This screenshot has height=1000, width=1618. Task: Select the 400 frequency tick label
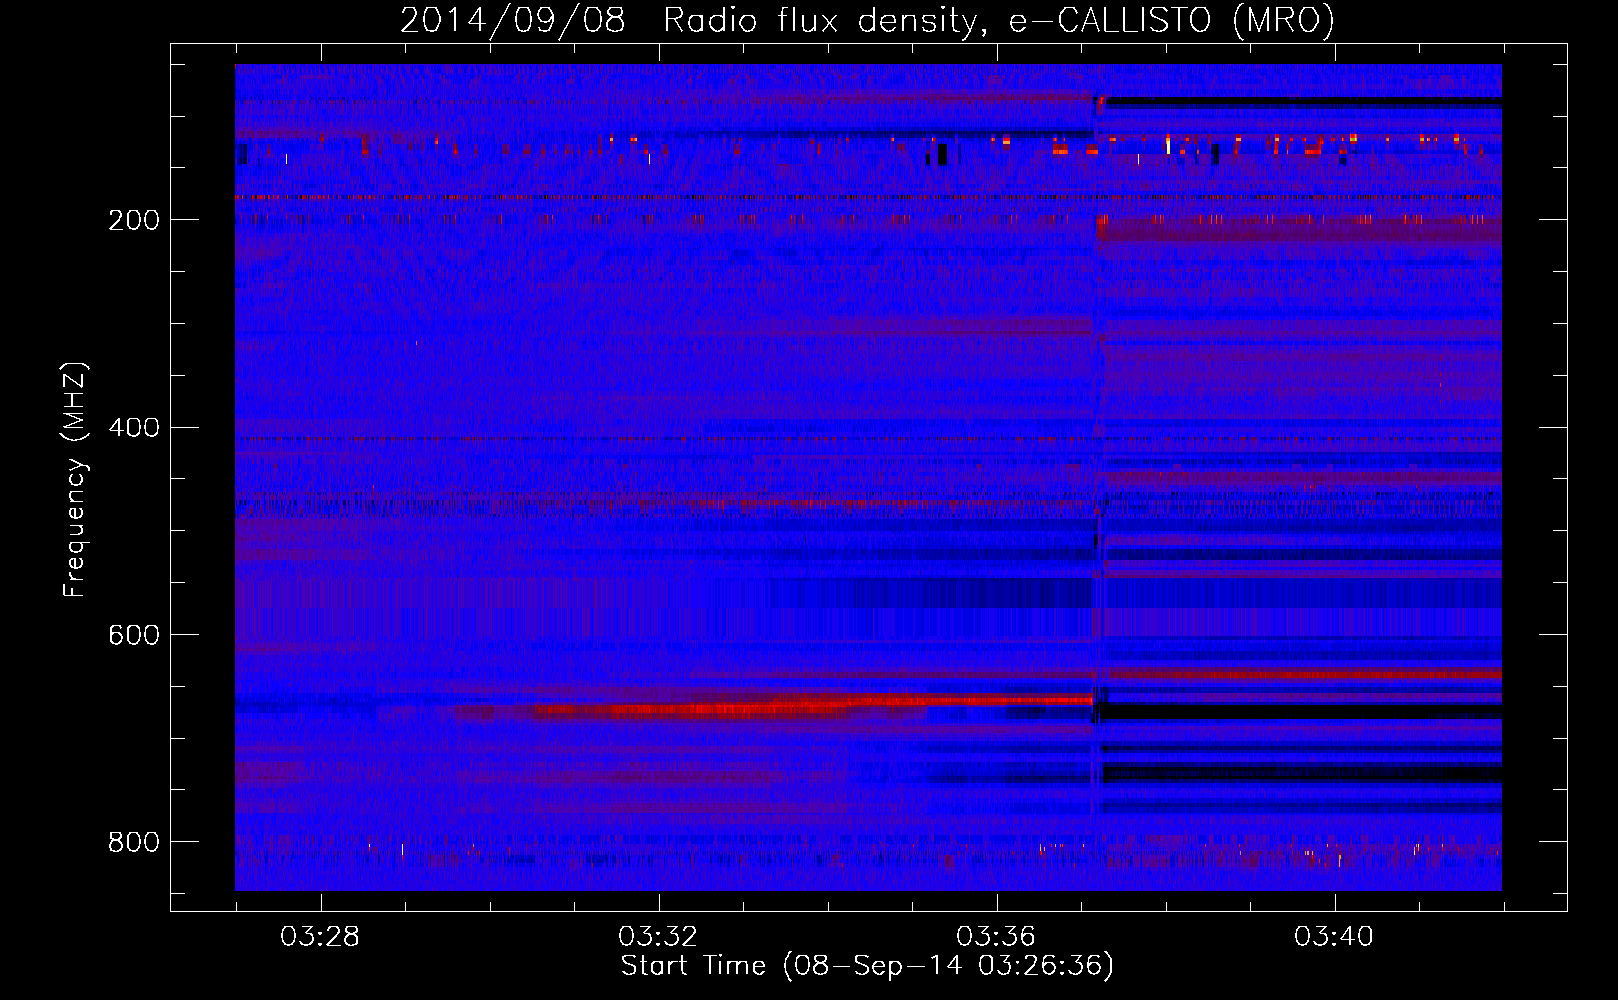point(133,428)
